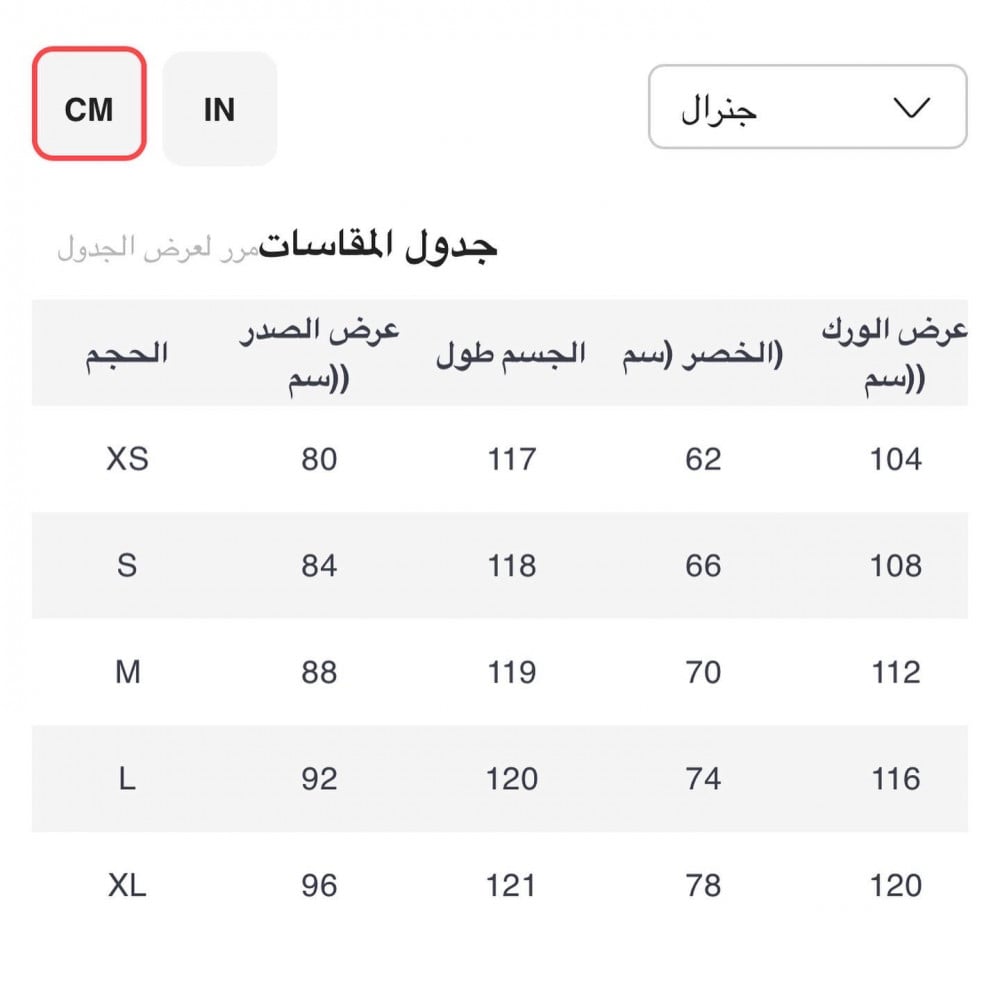This screenshot has height=1000, width=1000.
Task: Click the مرر لعرض الجدول hint text
Action: pos(157,248)
